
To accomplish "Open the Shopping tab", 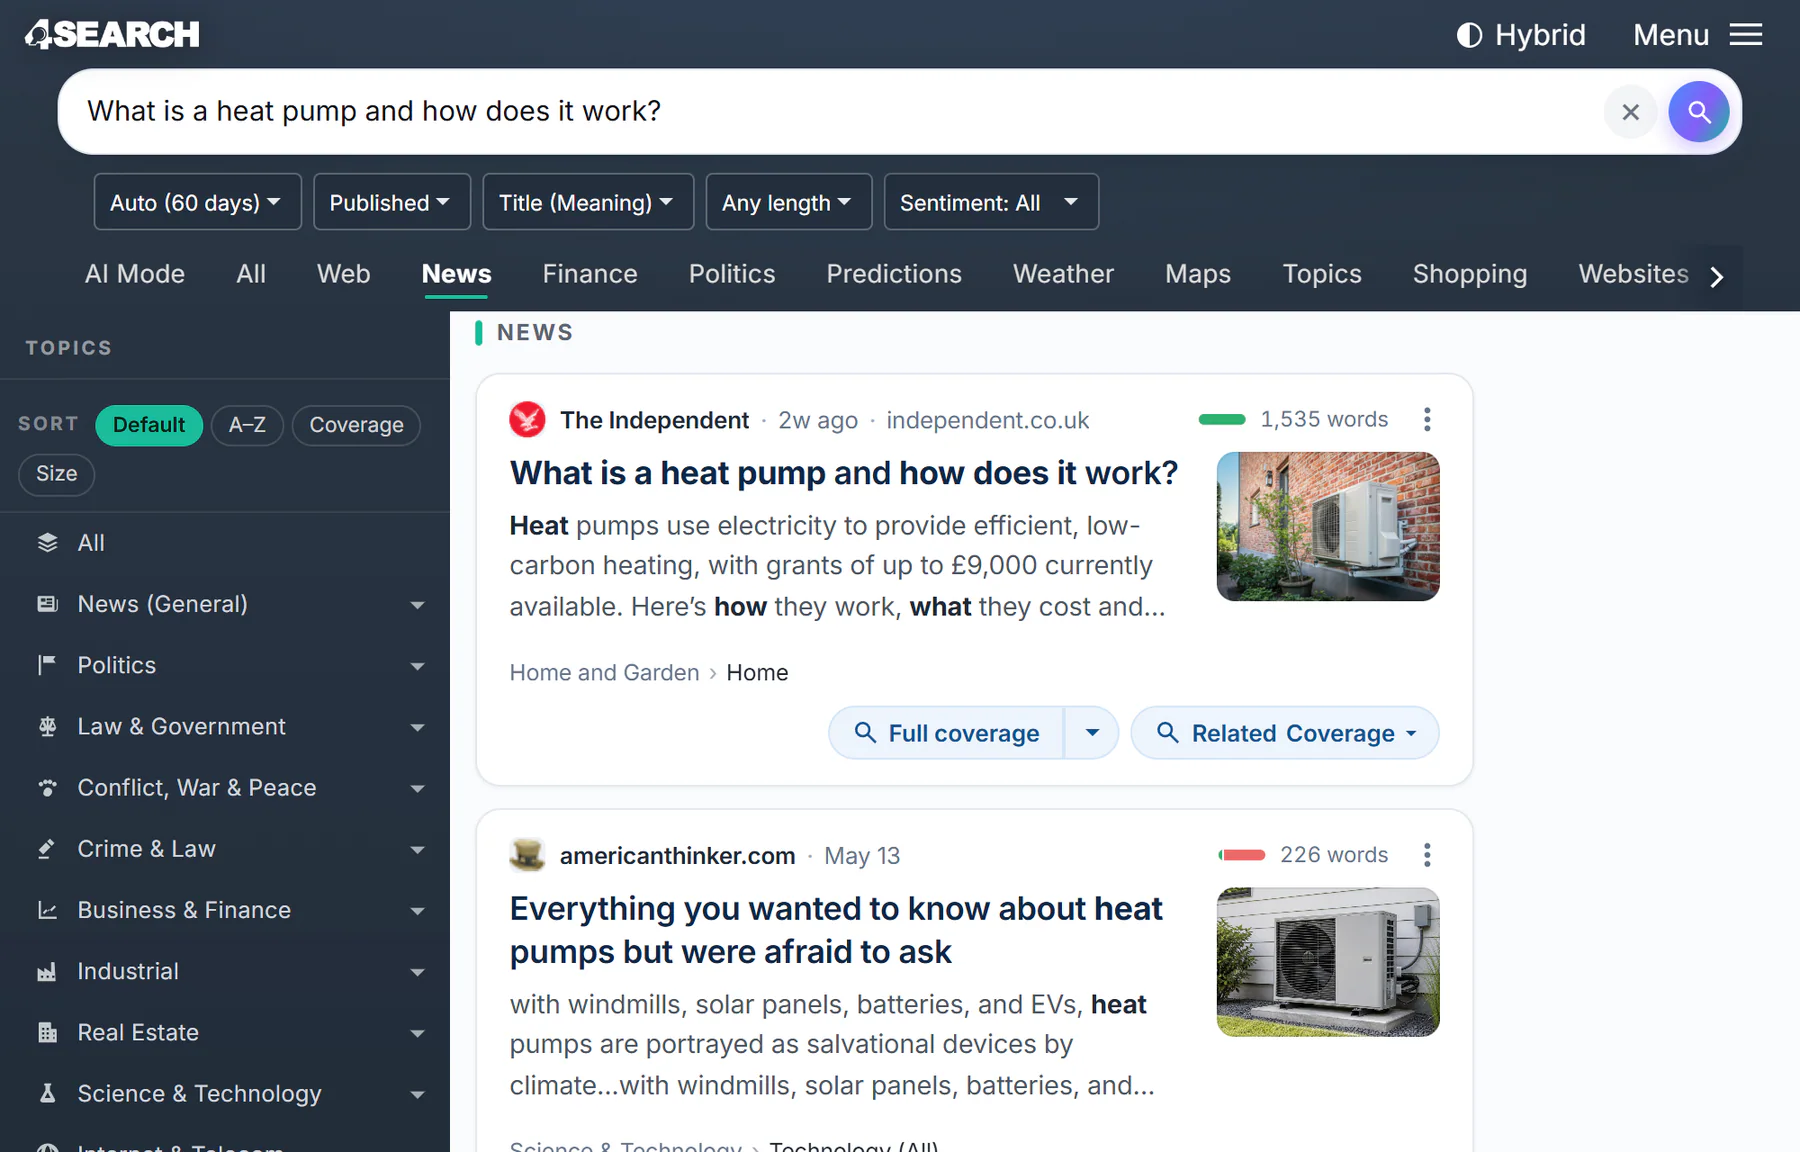I will (1470, 274).
